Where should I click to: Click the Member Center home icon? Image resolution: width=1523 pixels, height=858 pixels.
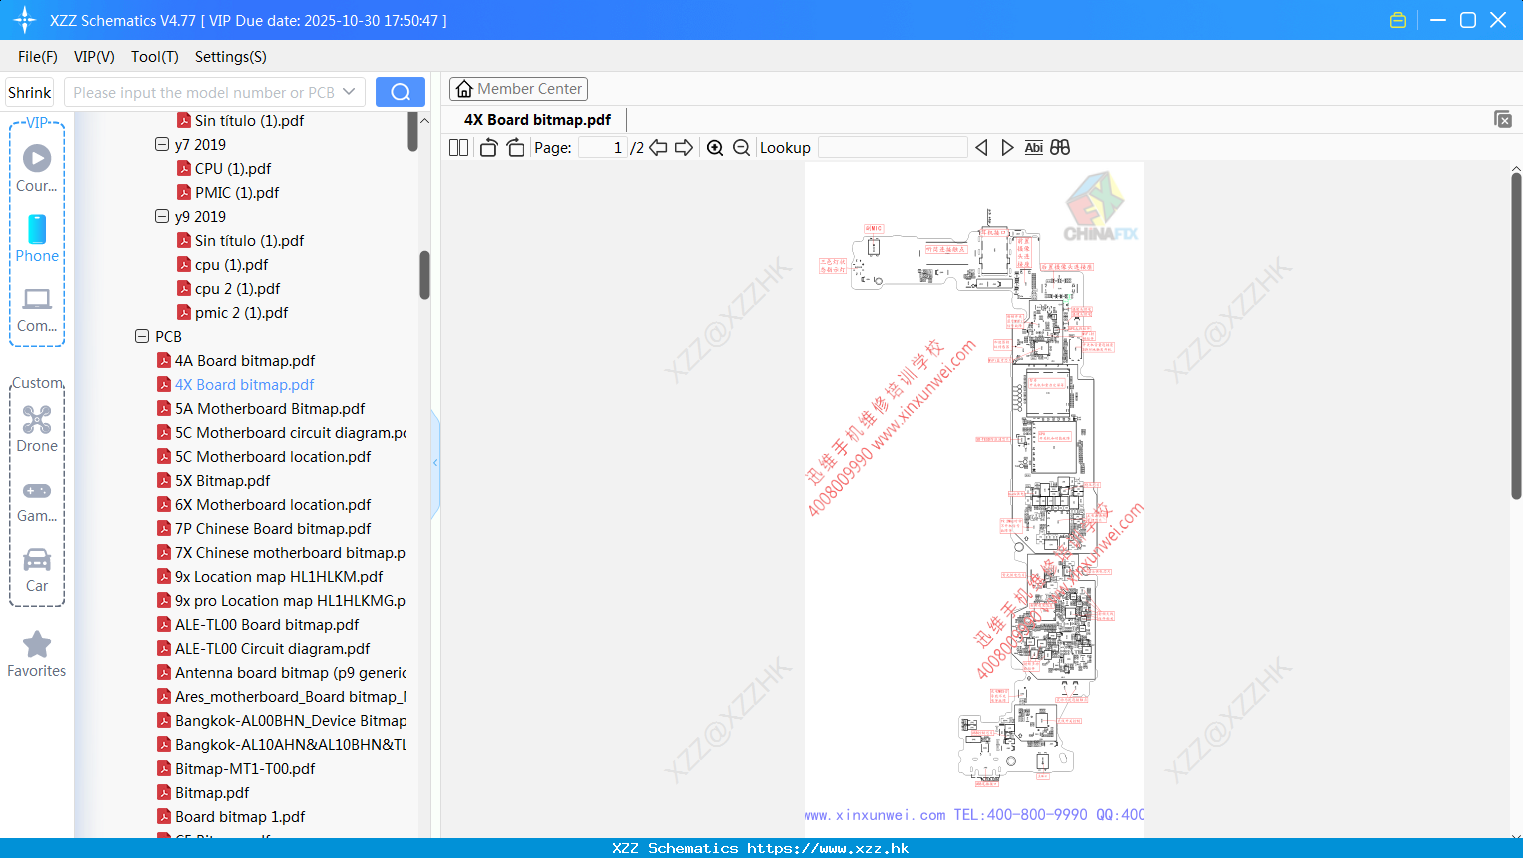point(464,89)
